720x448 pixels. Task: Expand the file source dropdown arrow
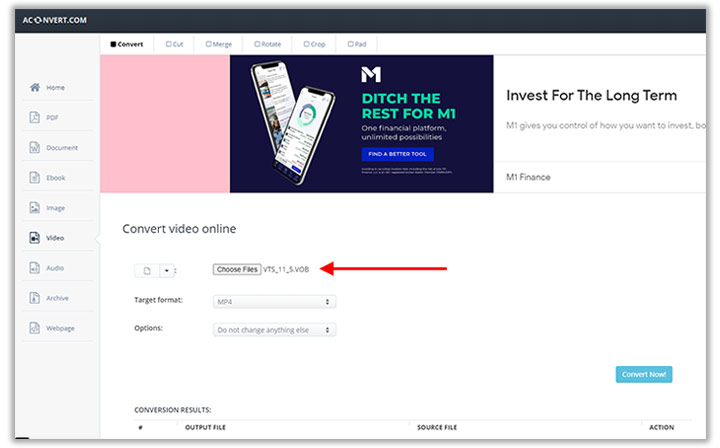[x=167, y=271]
